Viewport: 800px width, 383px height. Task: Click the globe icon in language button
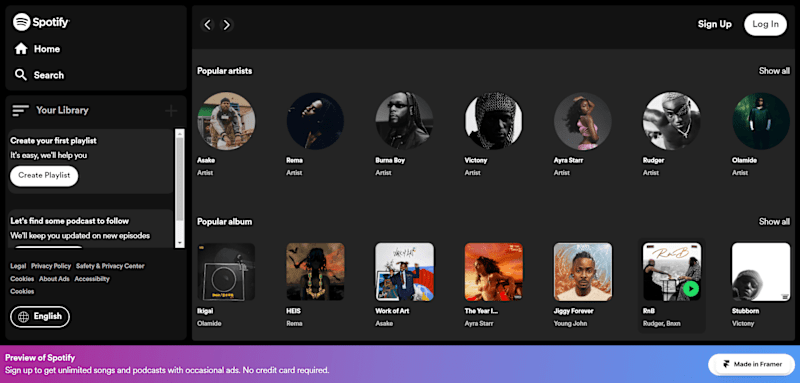[x=23, y=317]
